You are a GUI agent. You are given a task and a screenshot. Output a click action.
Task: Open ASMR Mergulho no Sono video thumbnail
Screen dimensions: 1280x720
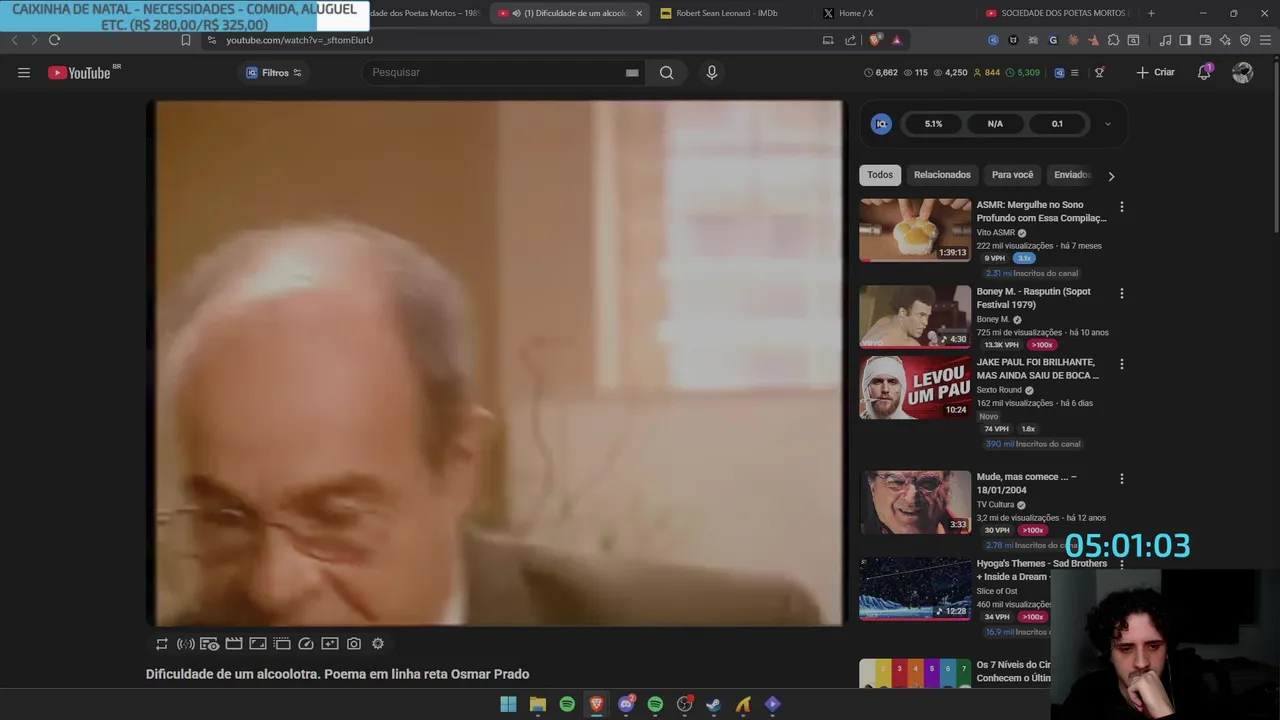point(915,230)
